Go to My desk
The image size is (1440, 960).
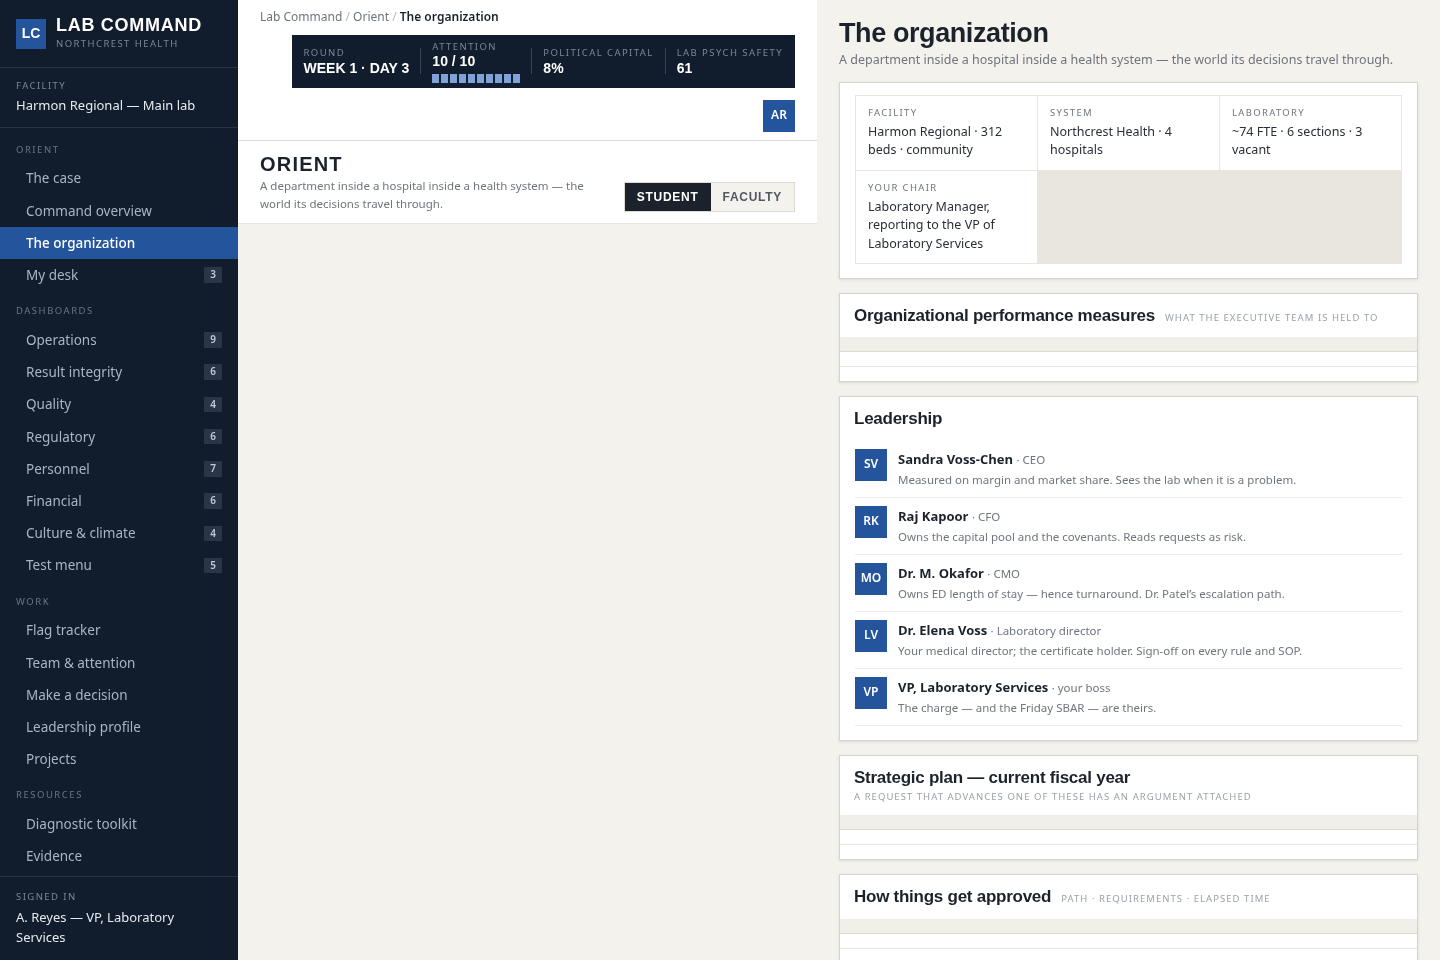click(x=119, y=275)
